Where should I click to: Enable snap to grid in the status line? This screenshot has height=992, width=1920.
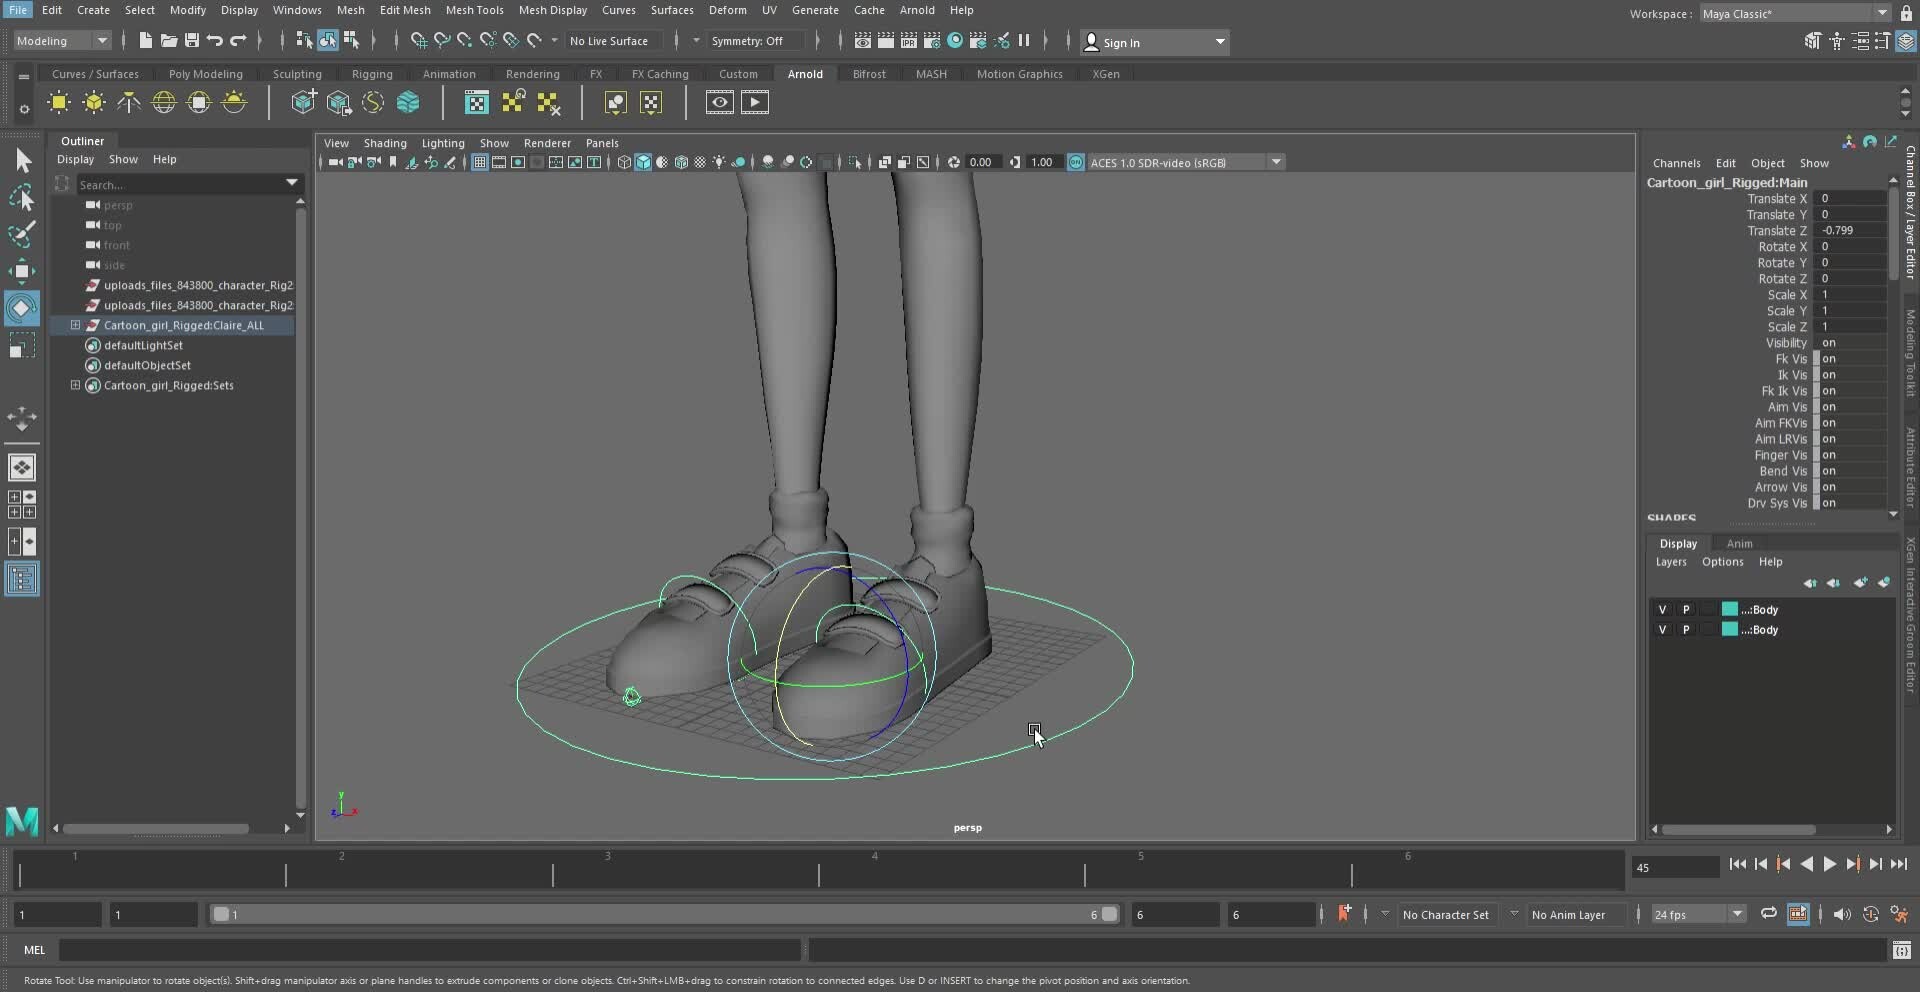pyautogui.click(x=417, y=41)
